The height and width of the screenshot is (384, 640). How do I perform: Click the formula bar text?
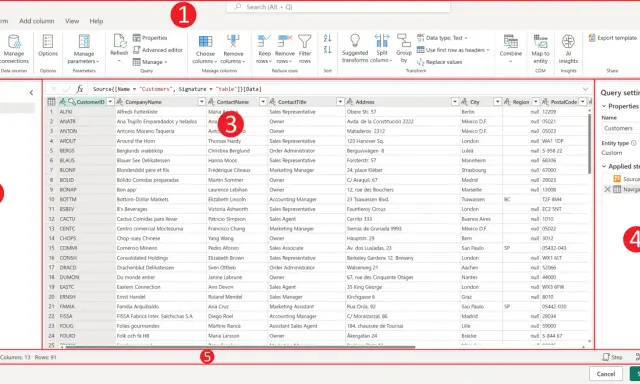click(x=177, y=89)
